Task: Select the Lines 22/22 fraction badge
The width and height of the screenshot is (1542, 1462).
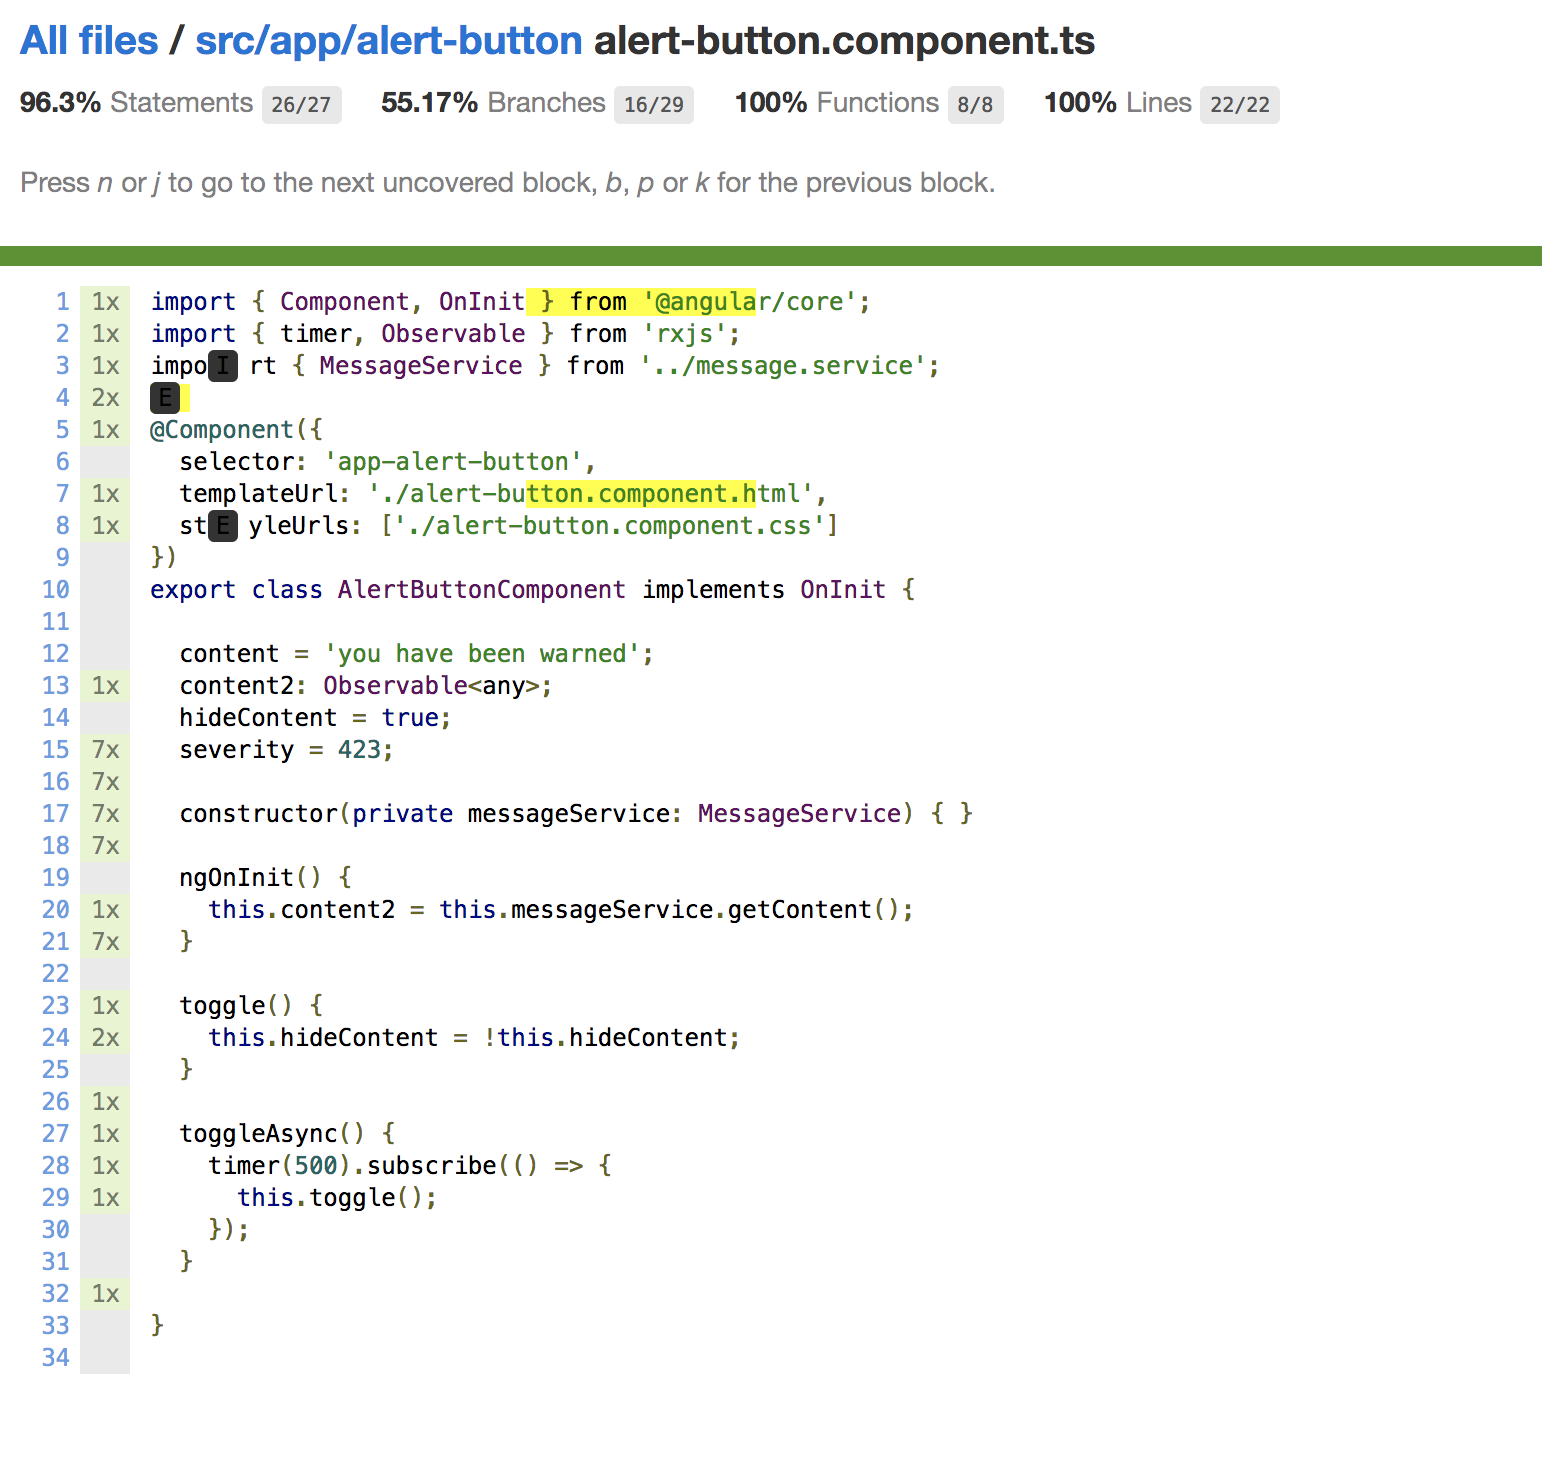Action: pyautogui.click(x=1239, y=105)
